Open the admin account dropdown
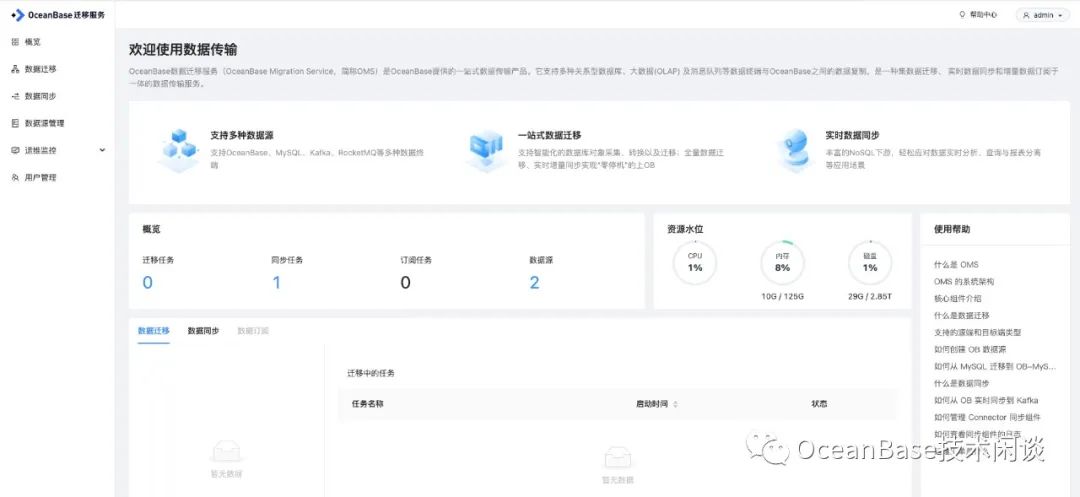 click(1042, 15)
